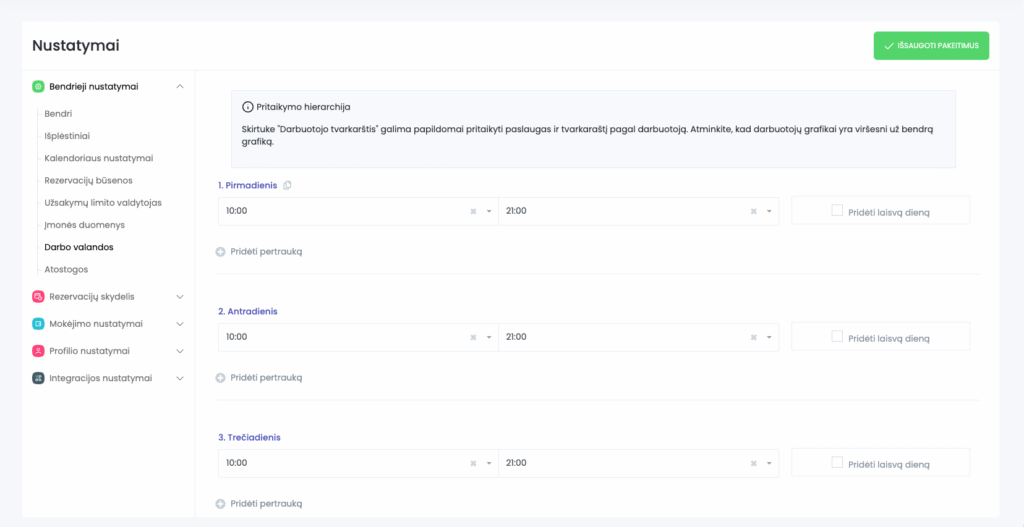The width and height of the screenshot is (1024, 527).
Task: Click the Bendrieji nustatymai green icon
Action: (38, 86)
